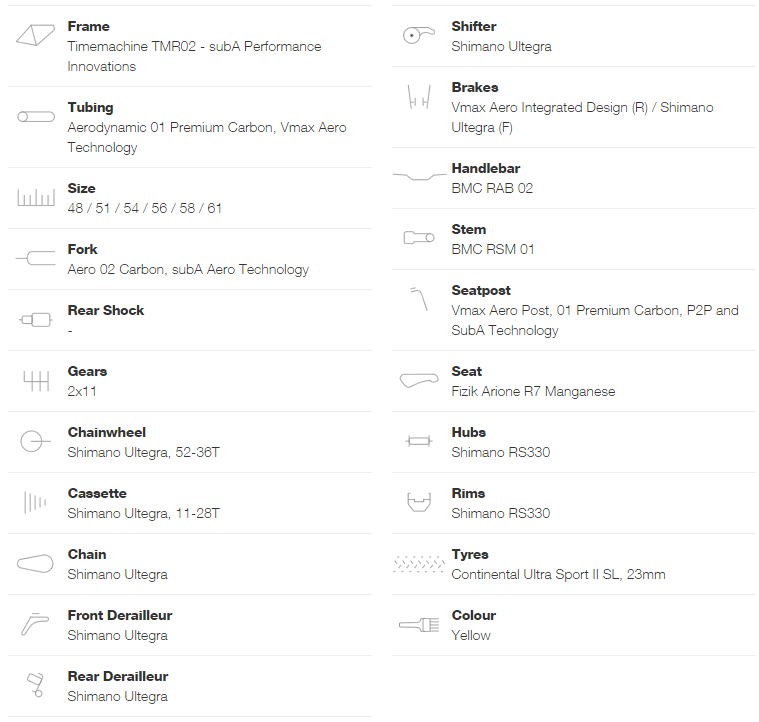Click the Handlebar outline icon
This screenshot has height=722, width=759.
pyautogui.click(x=419, y=176)
